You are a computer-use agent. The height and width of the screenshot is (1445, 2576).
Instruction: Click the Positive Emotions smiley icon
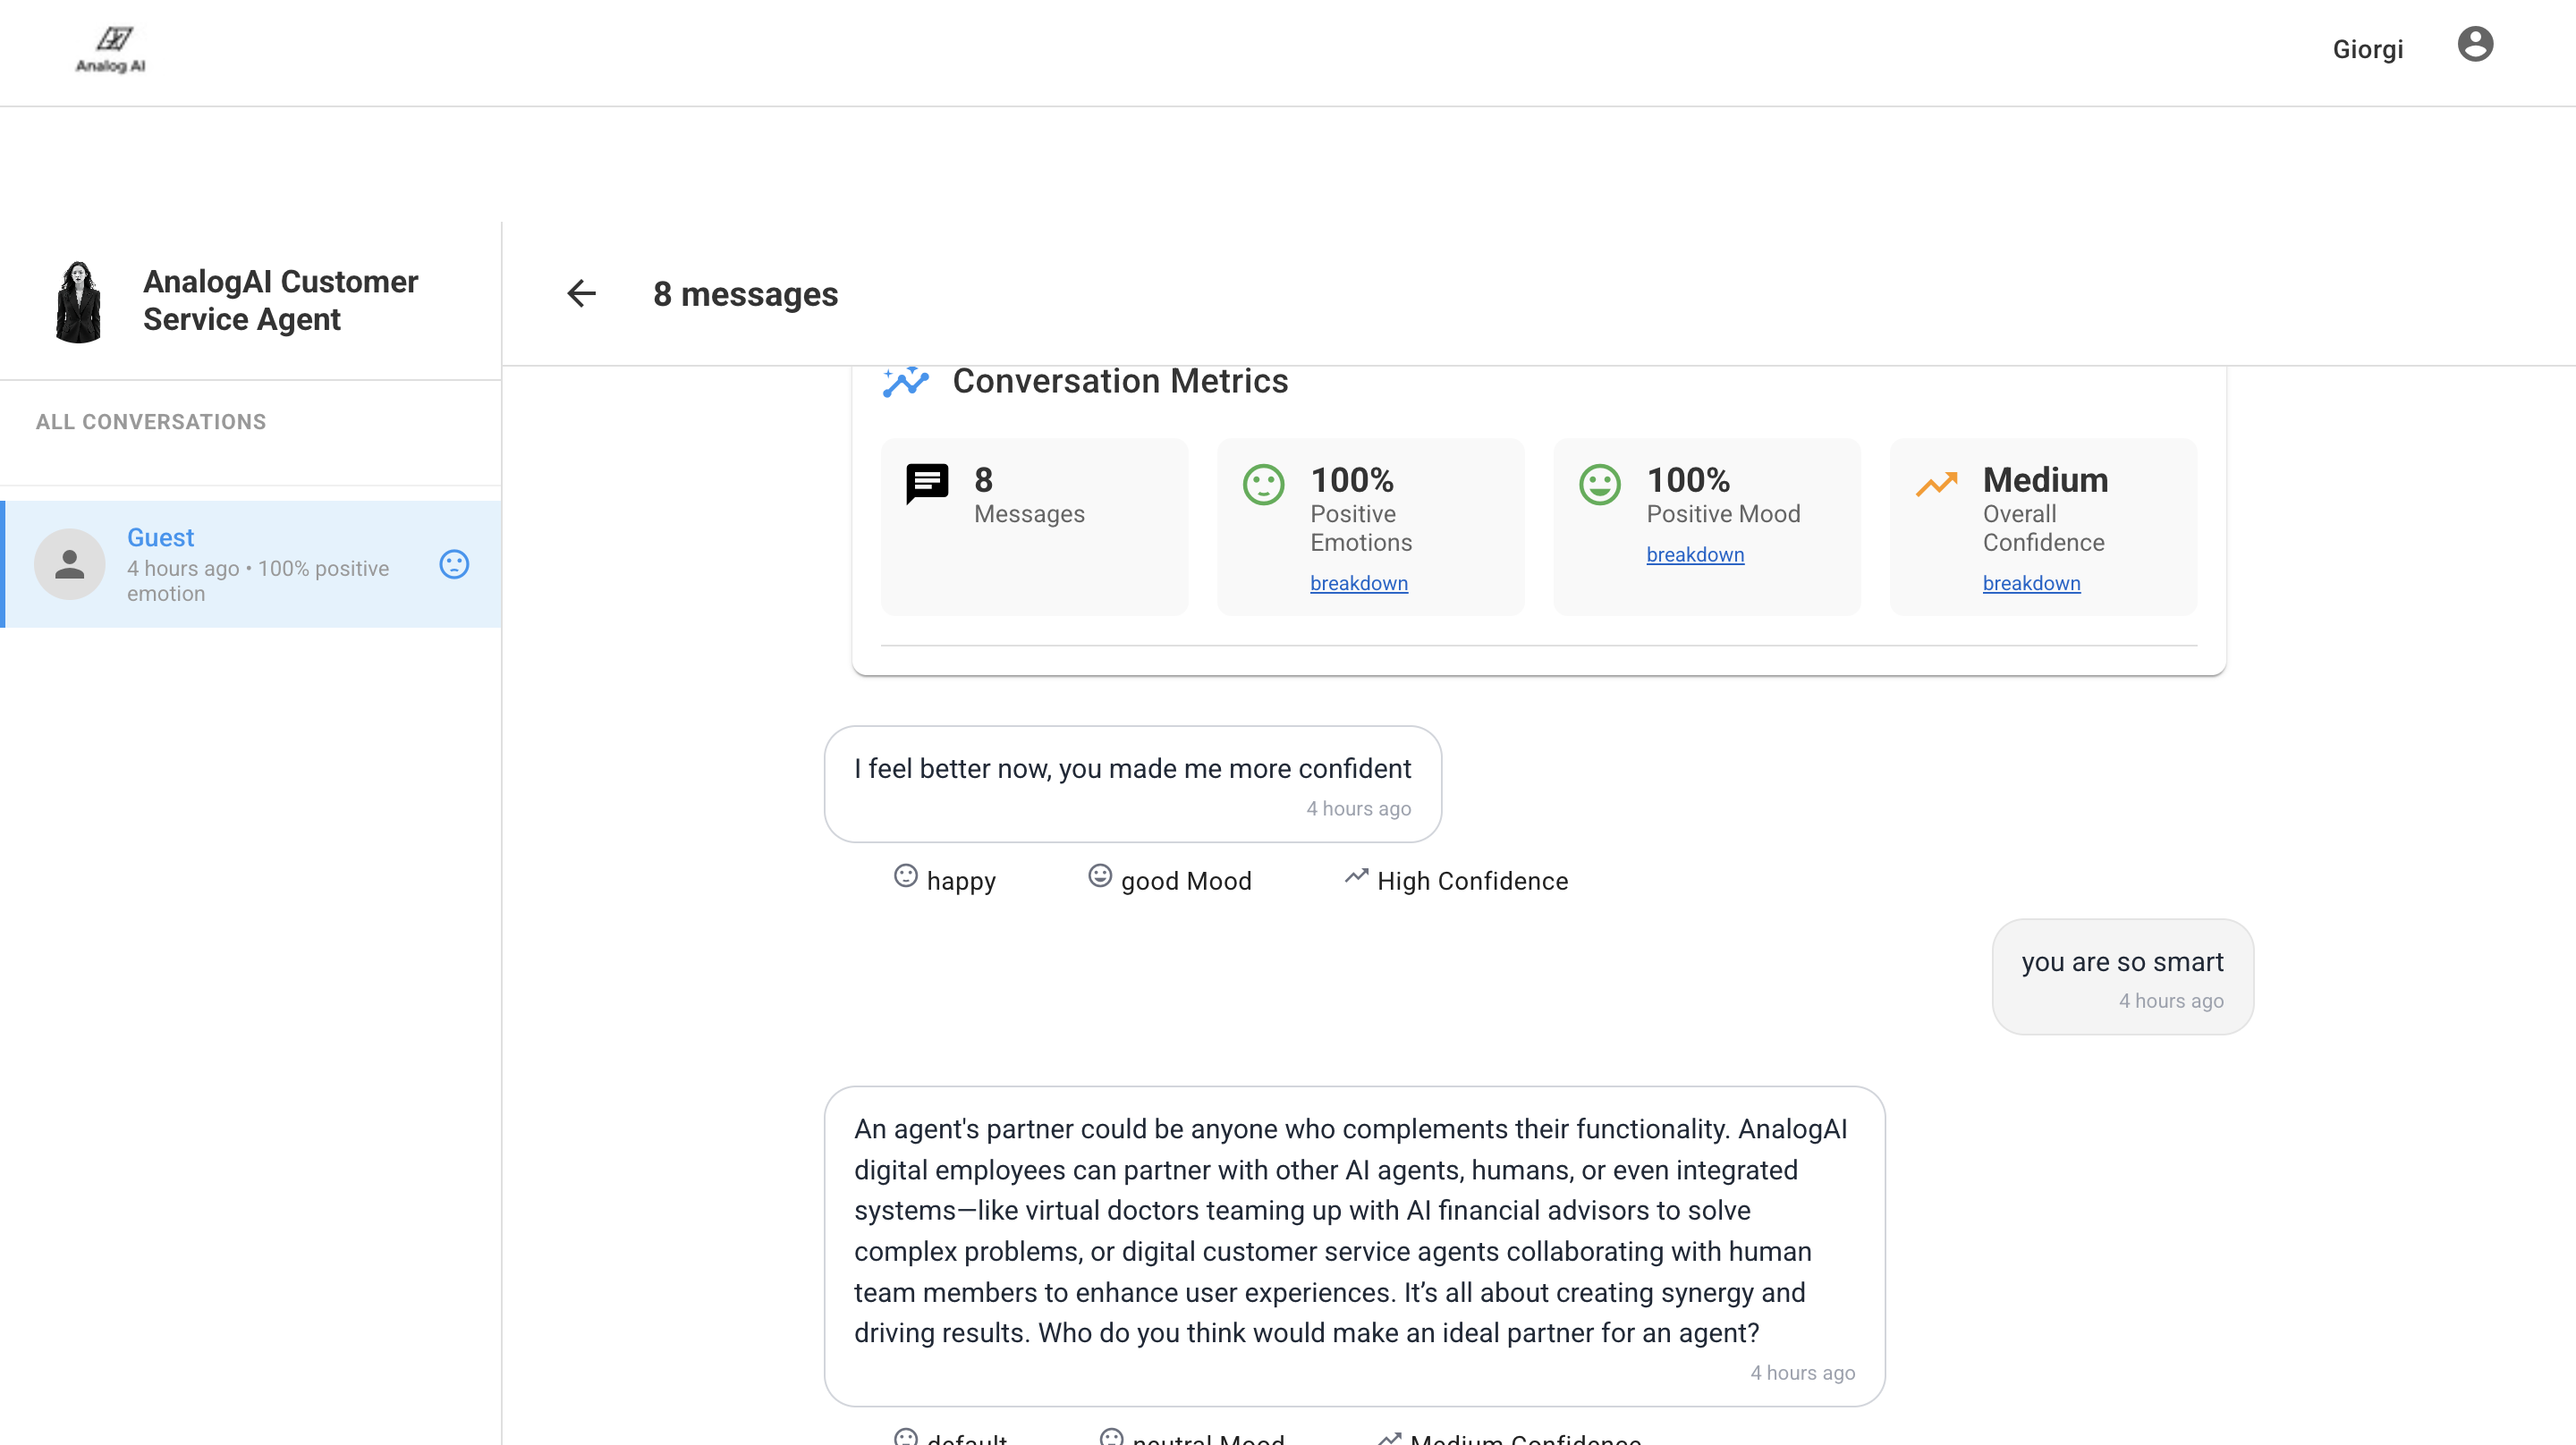click(x=1262, y=483)
